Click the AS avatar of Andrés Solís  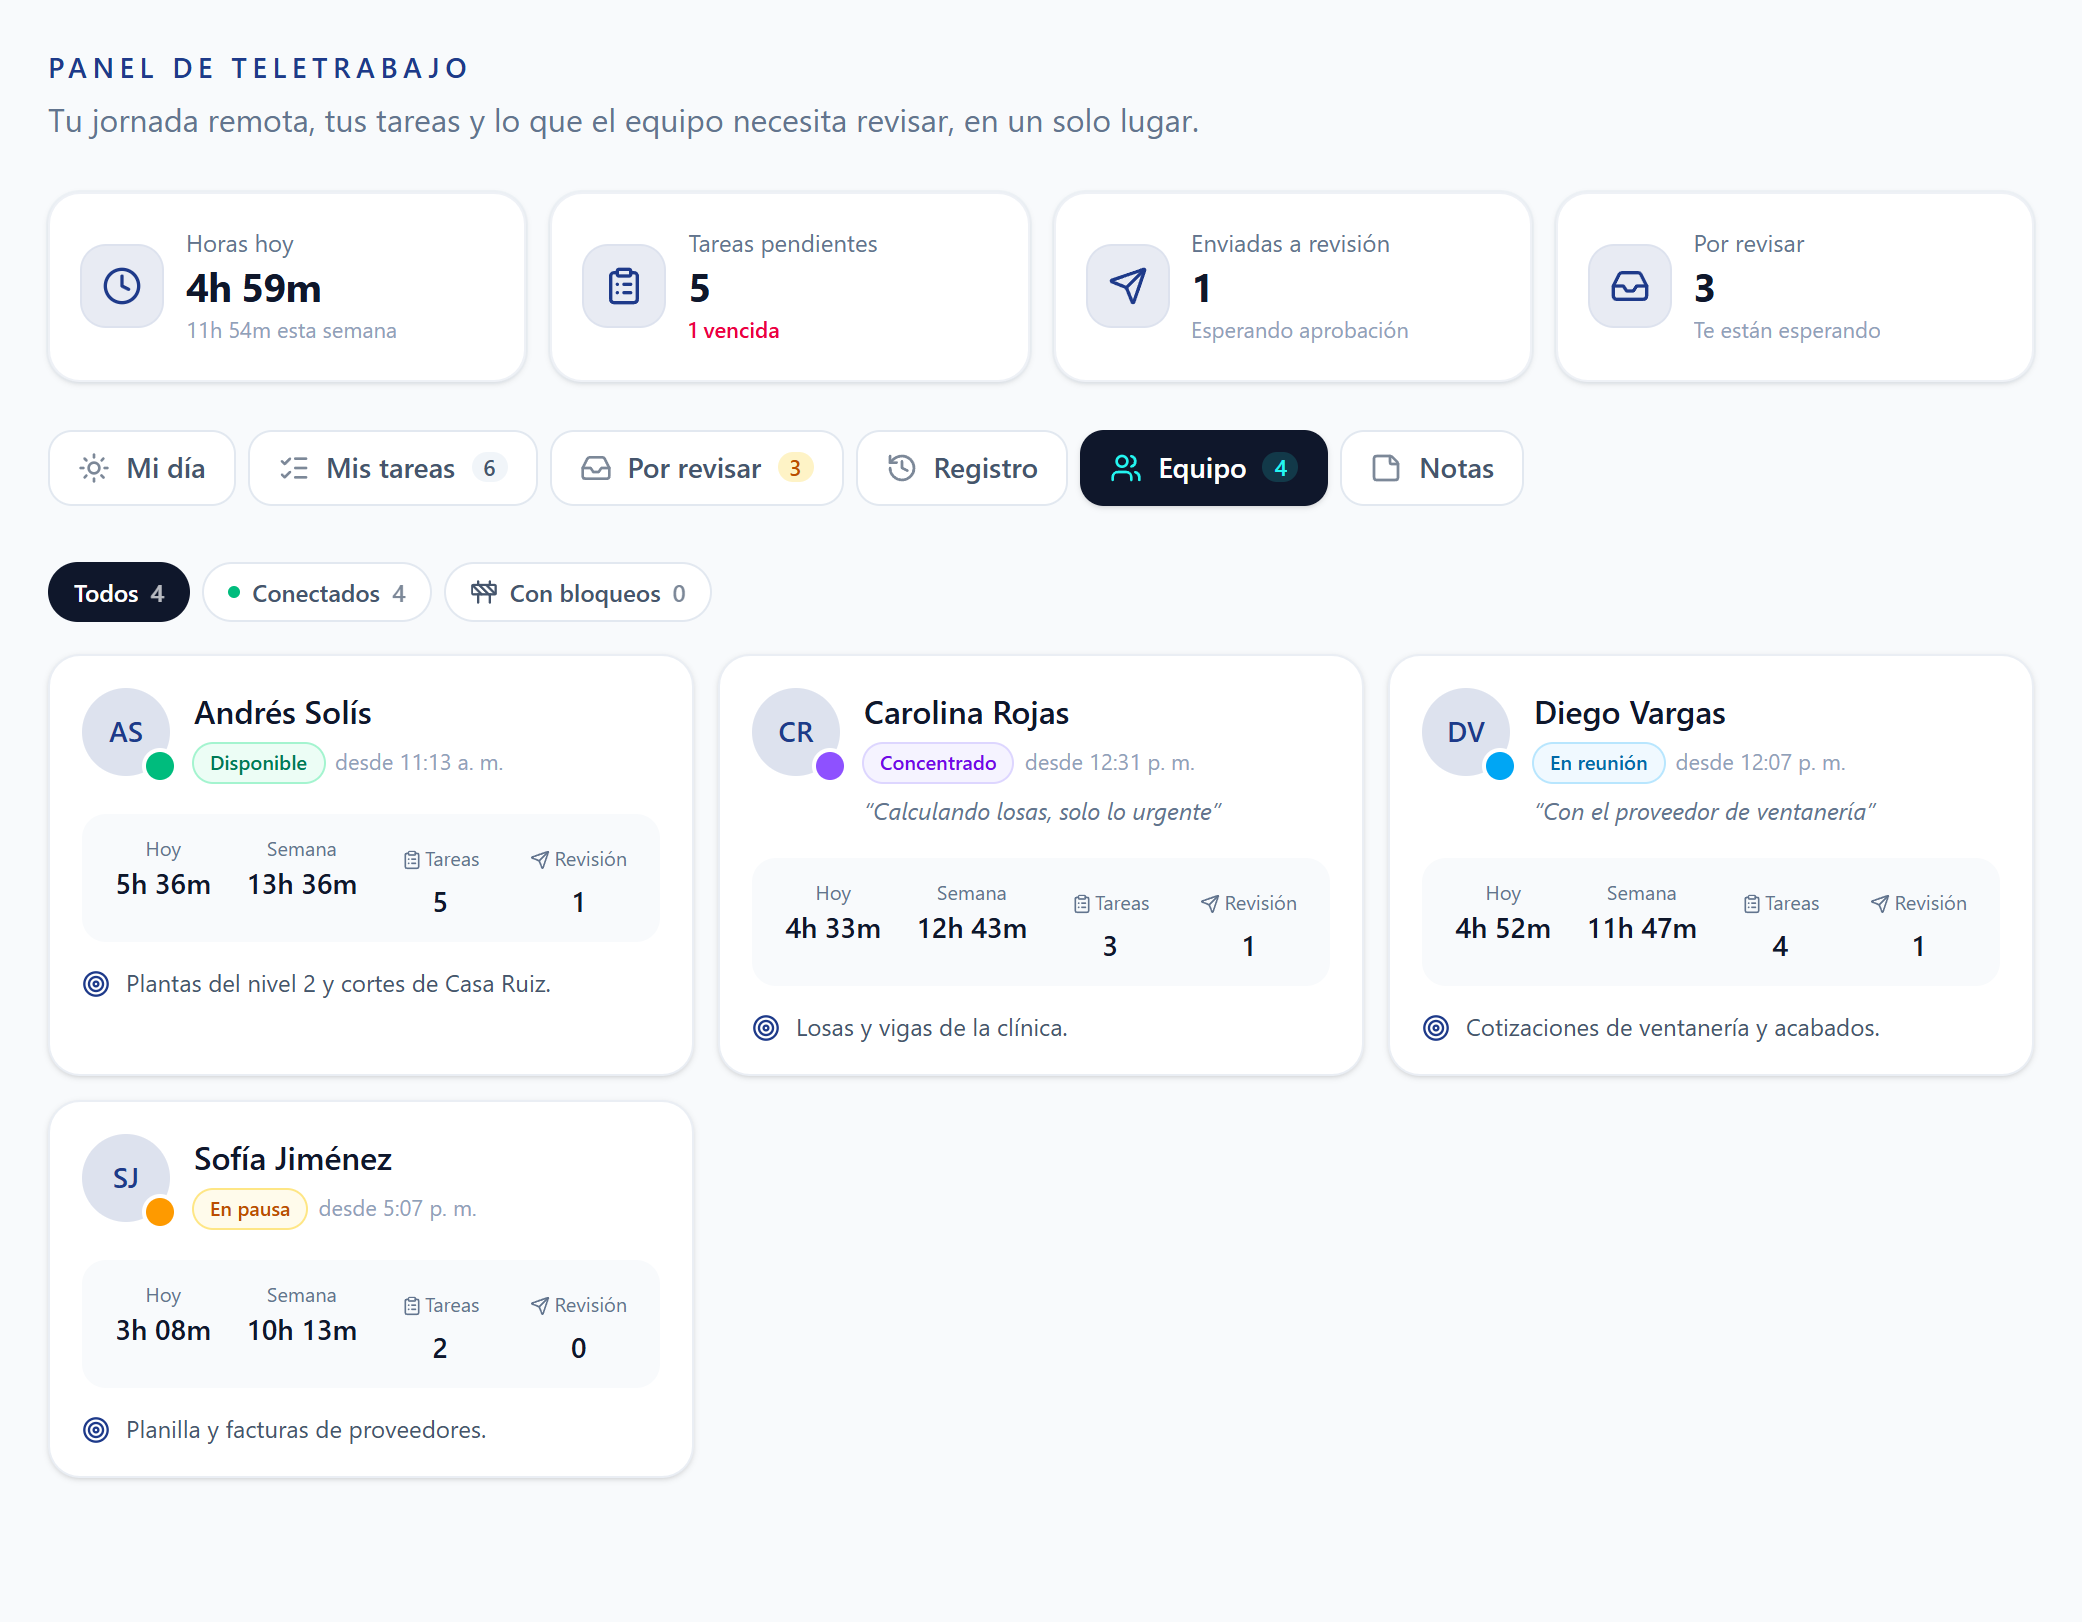point(126,732)
